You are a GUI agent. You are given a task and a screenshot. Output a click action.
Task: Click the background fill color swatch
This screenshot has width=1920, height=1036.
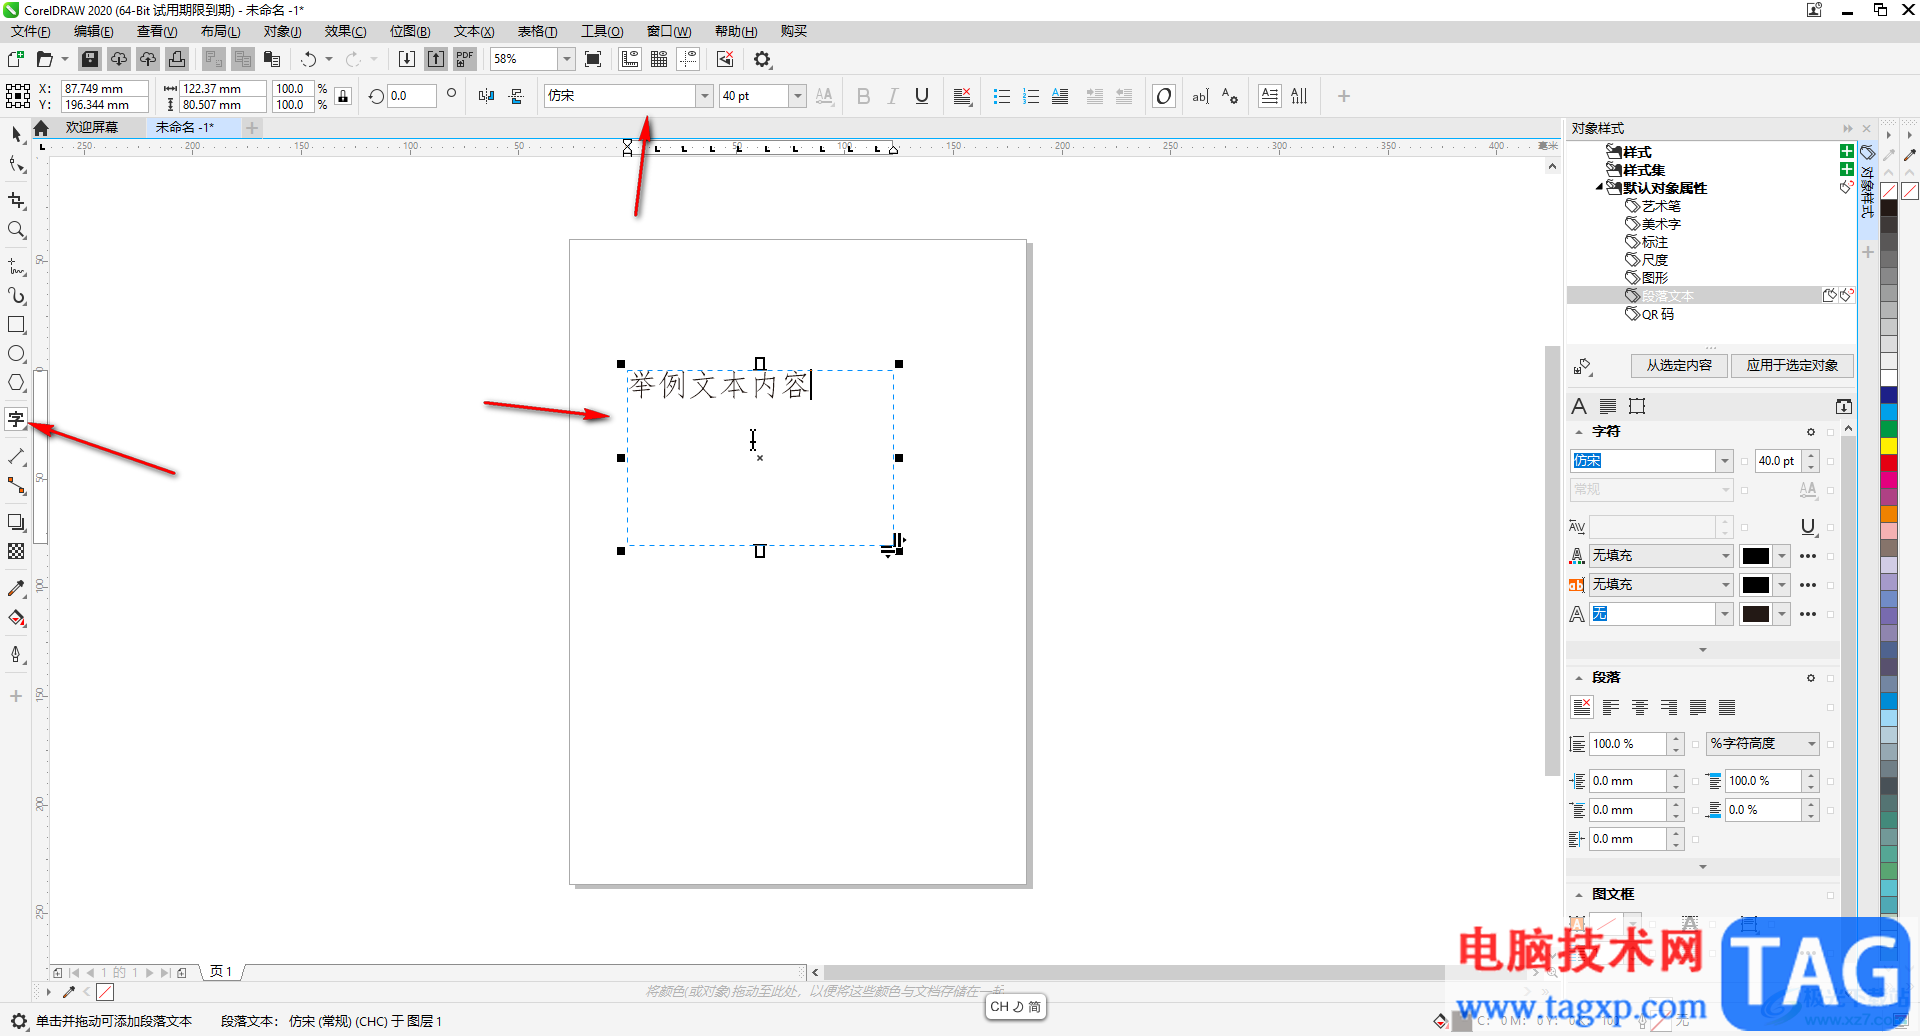(1756, 585)
